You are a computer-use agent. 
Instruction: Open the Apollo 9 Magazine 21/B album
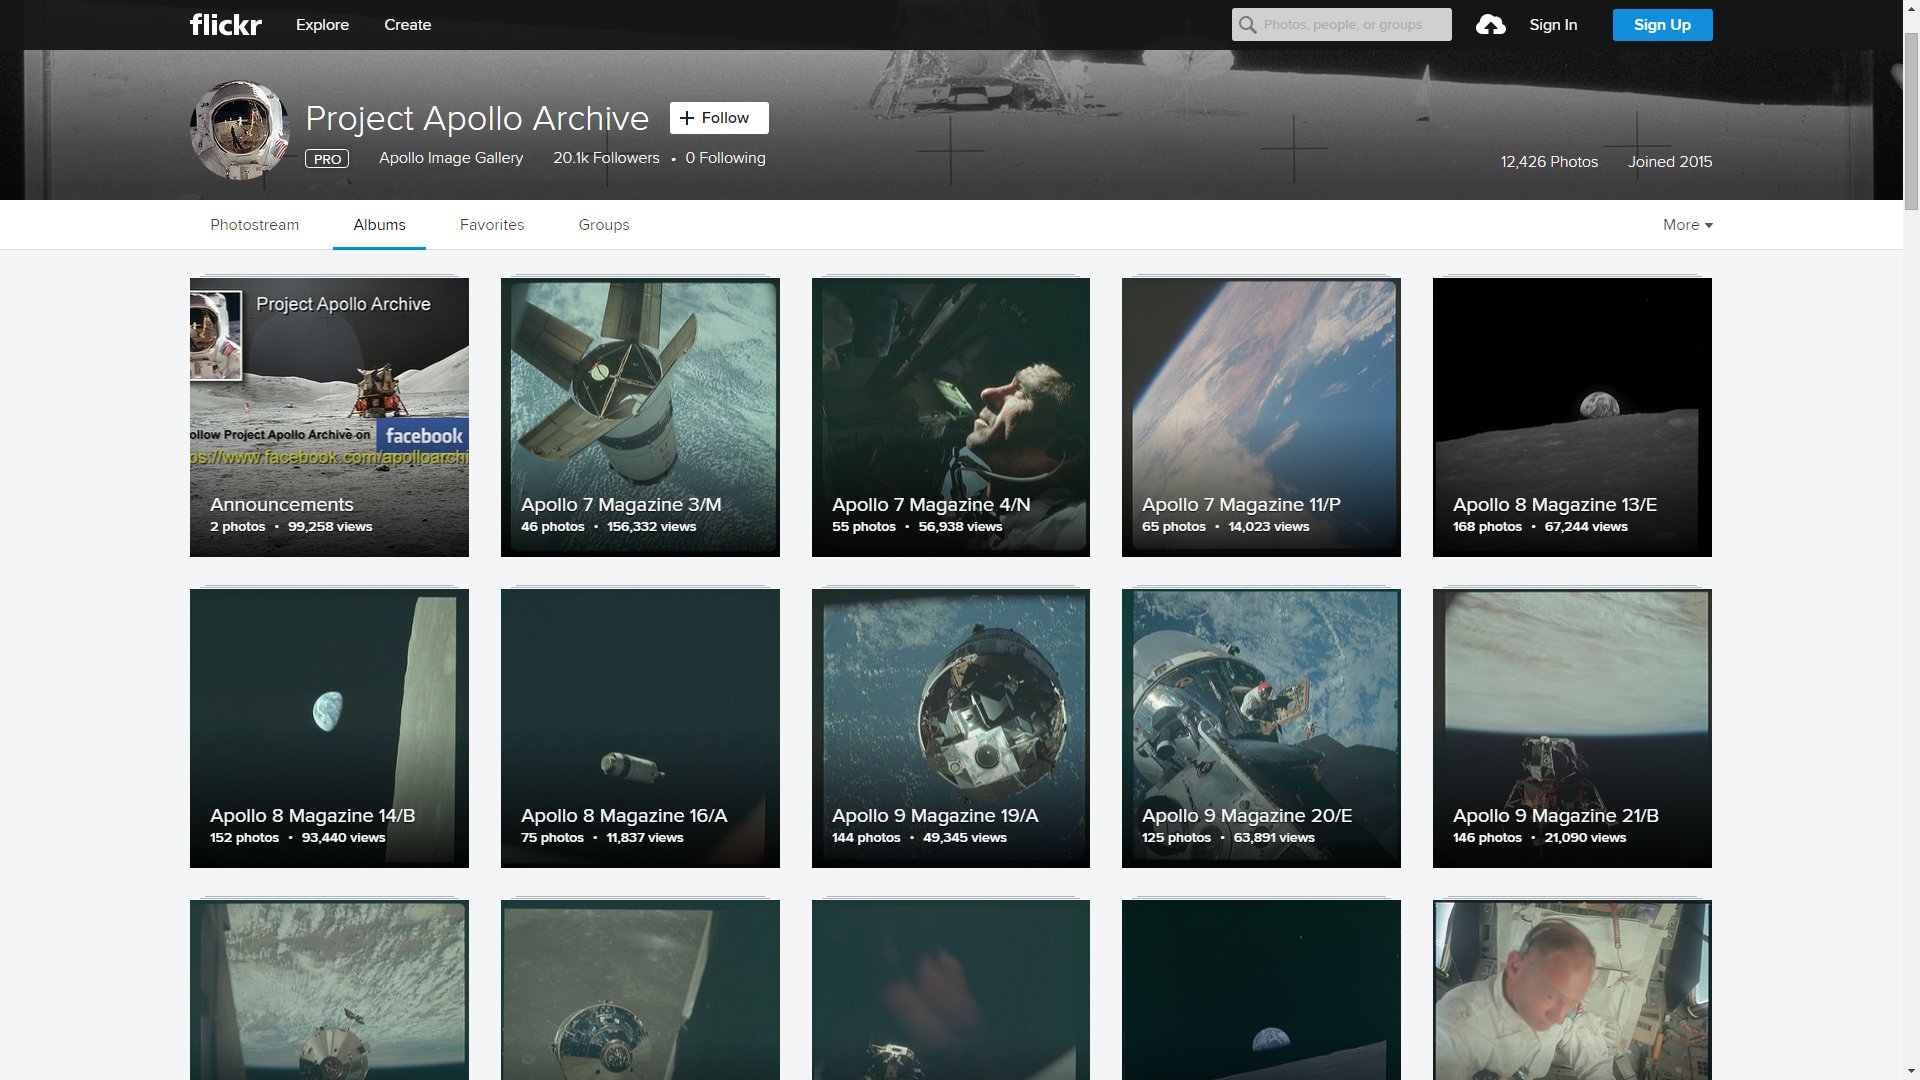tap(1572, 728)
